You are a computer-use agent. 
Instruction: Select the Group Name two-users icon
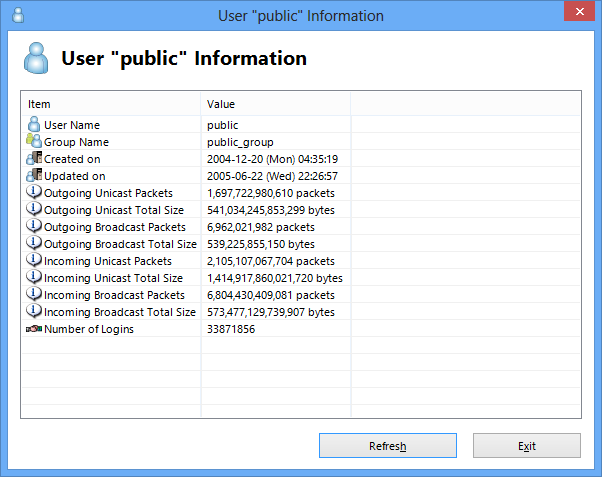(x=34, y=141)
